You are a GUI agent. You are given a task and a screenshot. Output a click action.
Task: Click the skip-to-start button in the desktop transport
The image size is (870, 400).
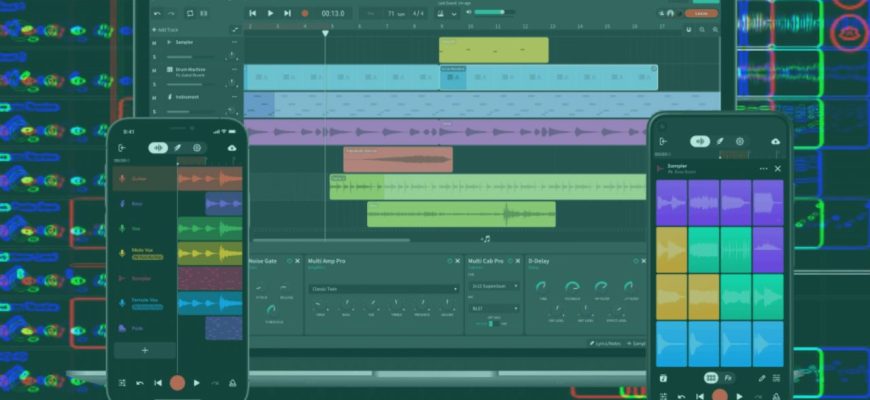click(252, 13)
